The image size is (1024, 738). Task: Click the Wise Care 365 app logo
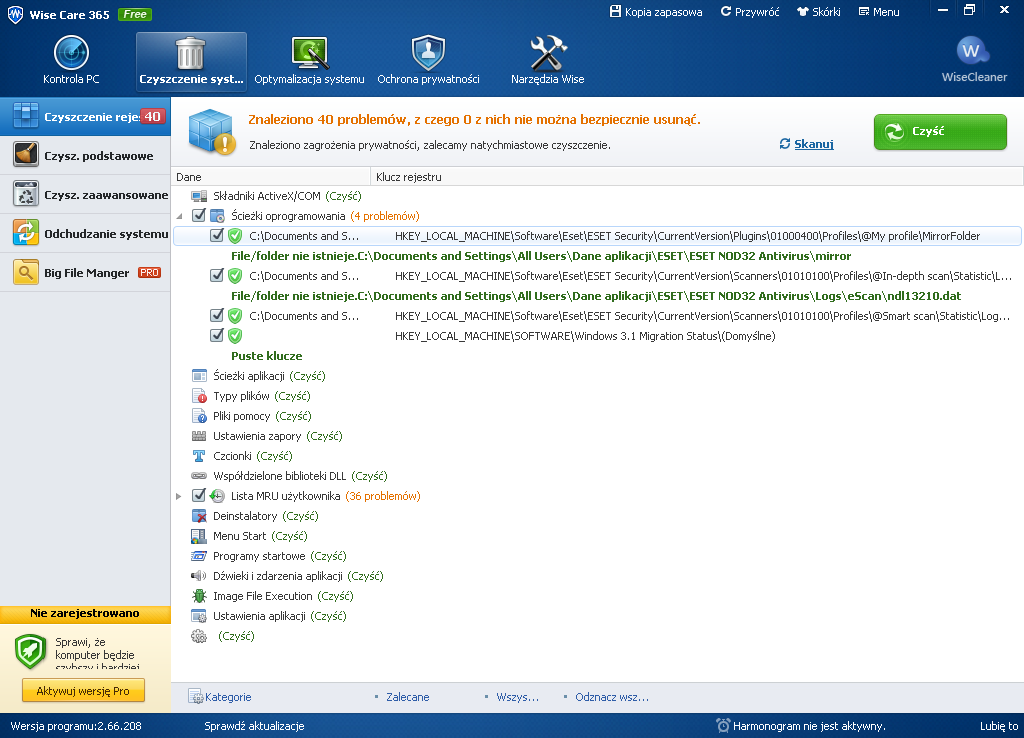[15, 14]
